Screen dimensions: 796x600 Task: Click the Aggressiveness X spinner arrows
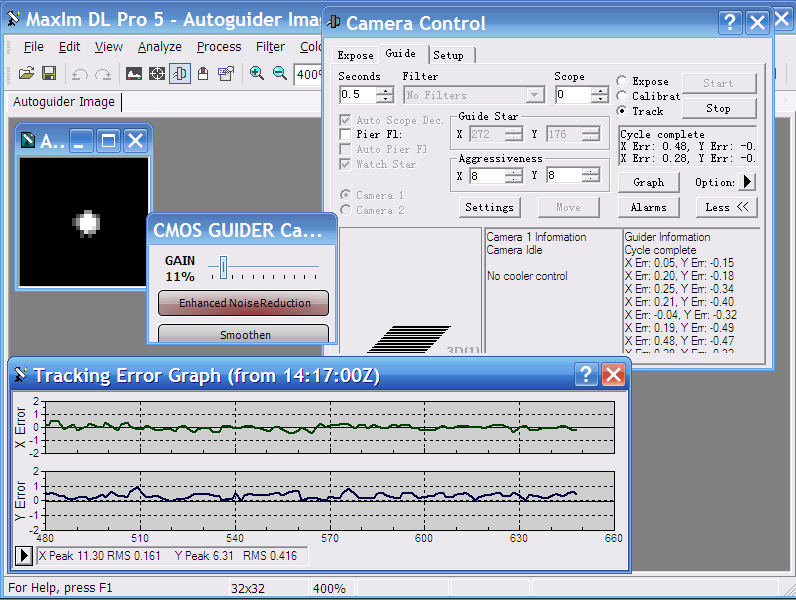point(514,176)
